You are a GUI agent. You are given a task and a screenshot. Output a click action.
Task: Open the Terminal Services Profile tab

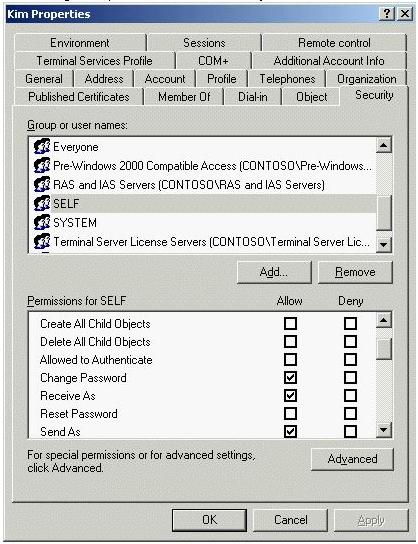94,61
